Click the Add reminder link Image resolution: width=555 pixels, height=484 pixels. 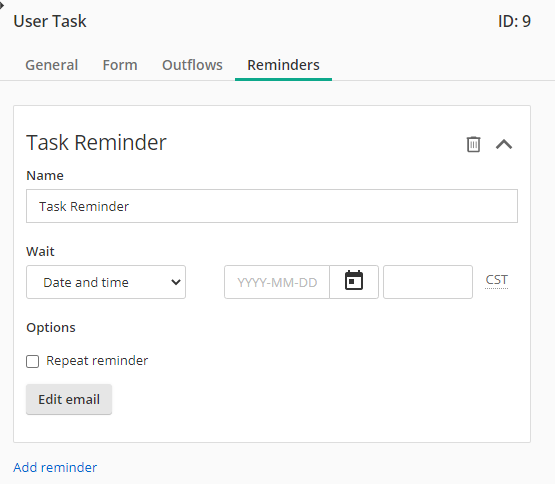(55, 467)
